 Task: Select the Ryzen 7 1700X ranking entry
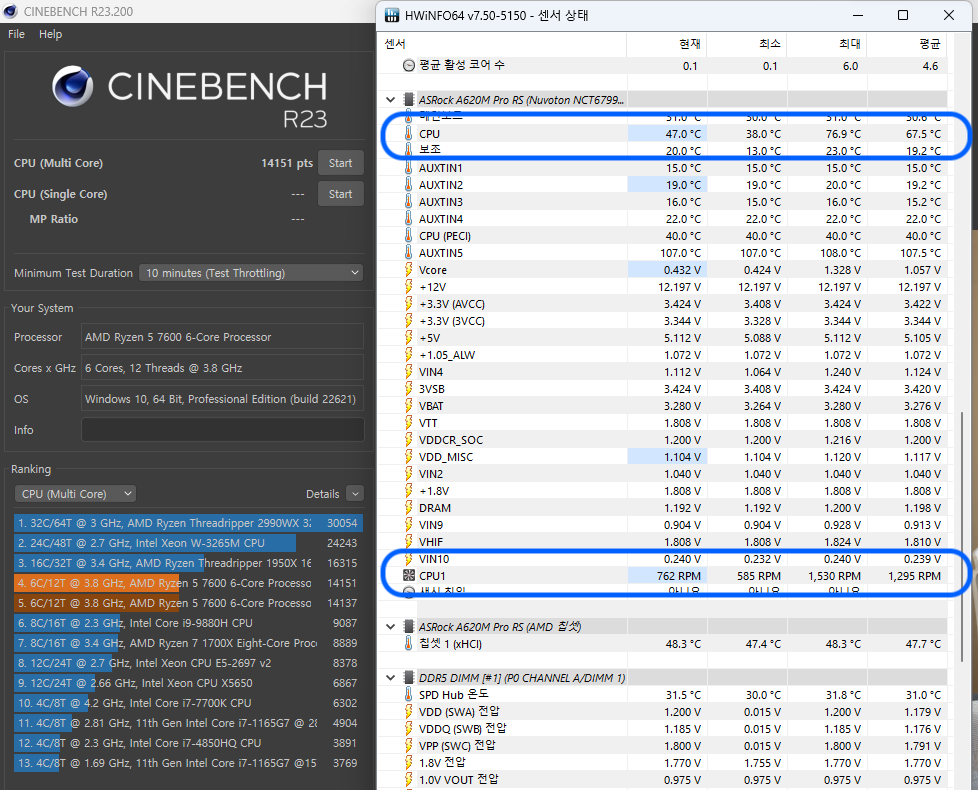(188, 643)
